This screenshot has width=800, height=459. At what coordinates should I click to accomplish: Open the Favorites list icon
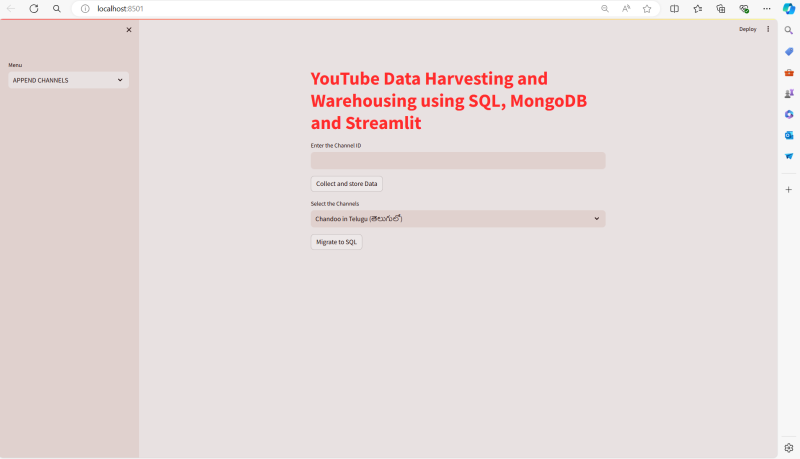click(697, 9)
